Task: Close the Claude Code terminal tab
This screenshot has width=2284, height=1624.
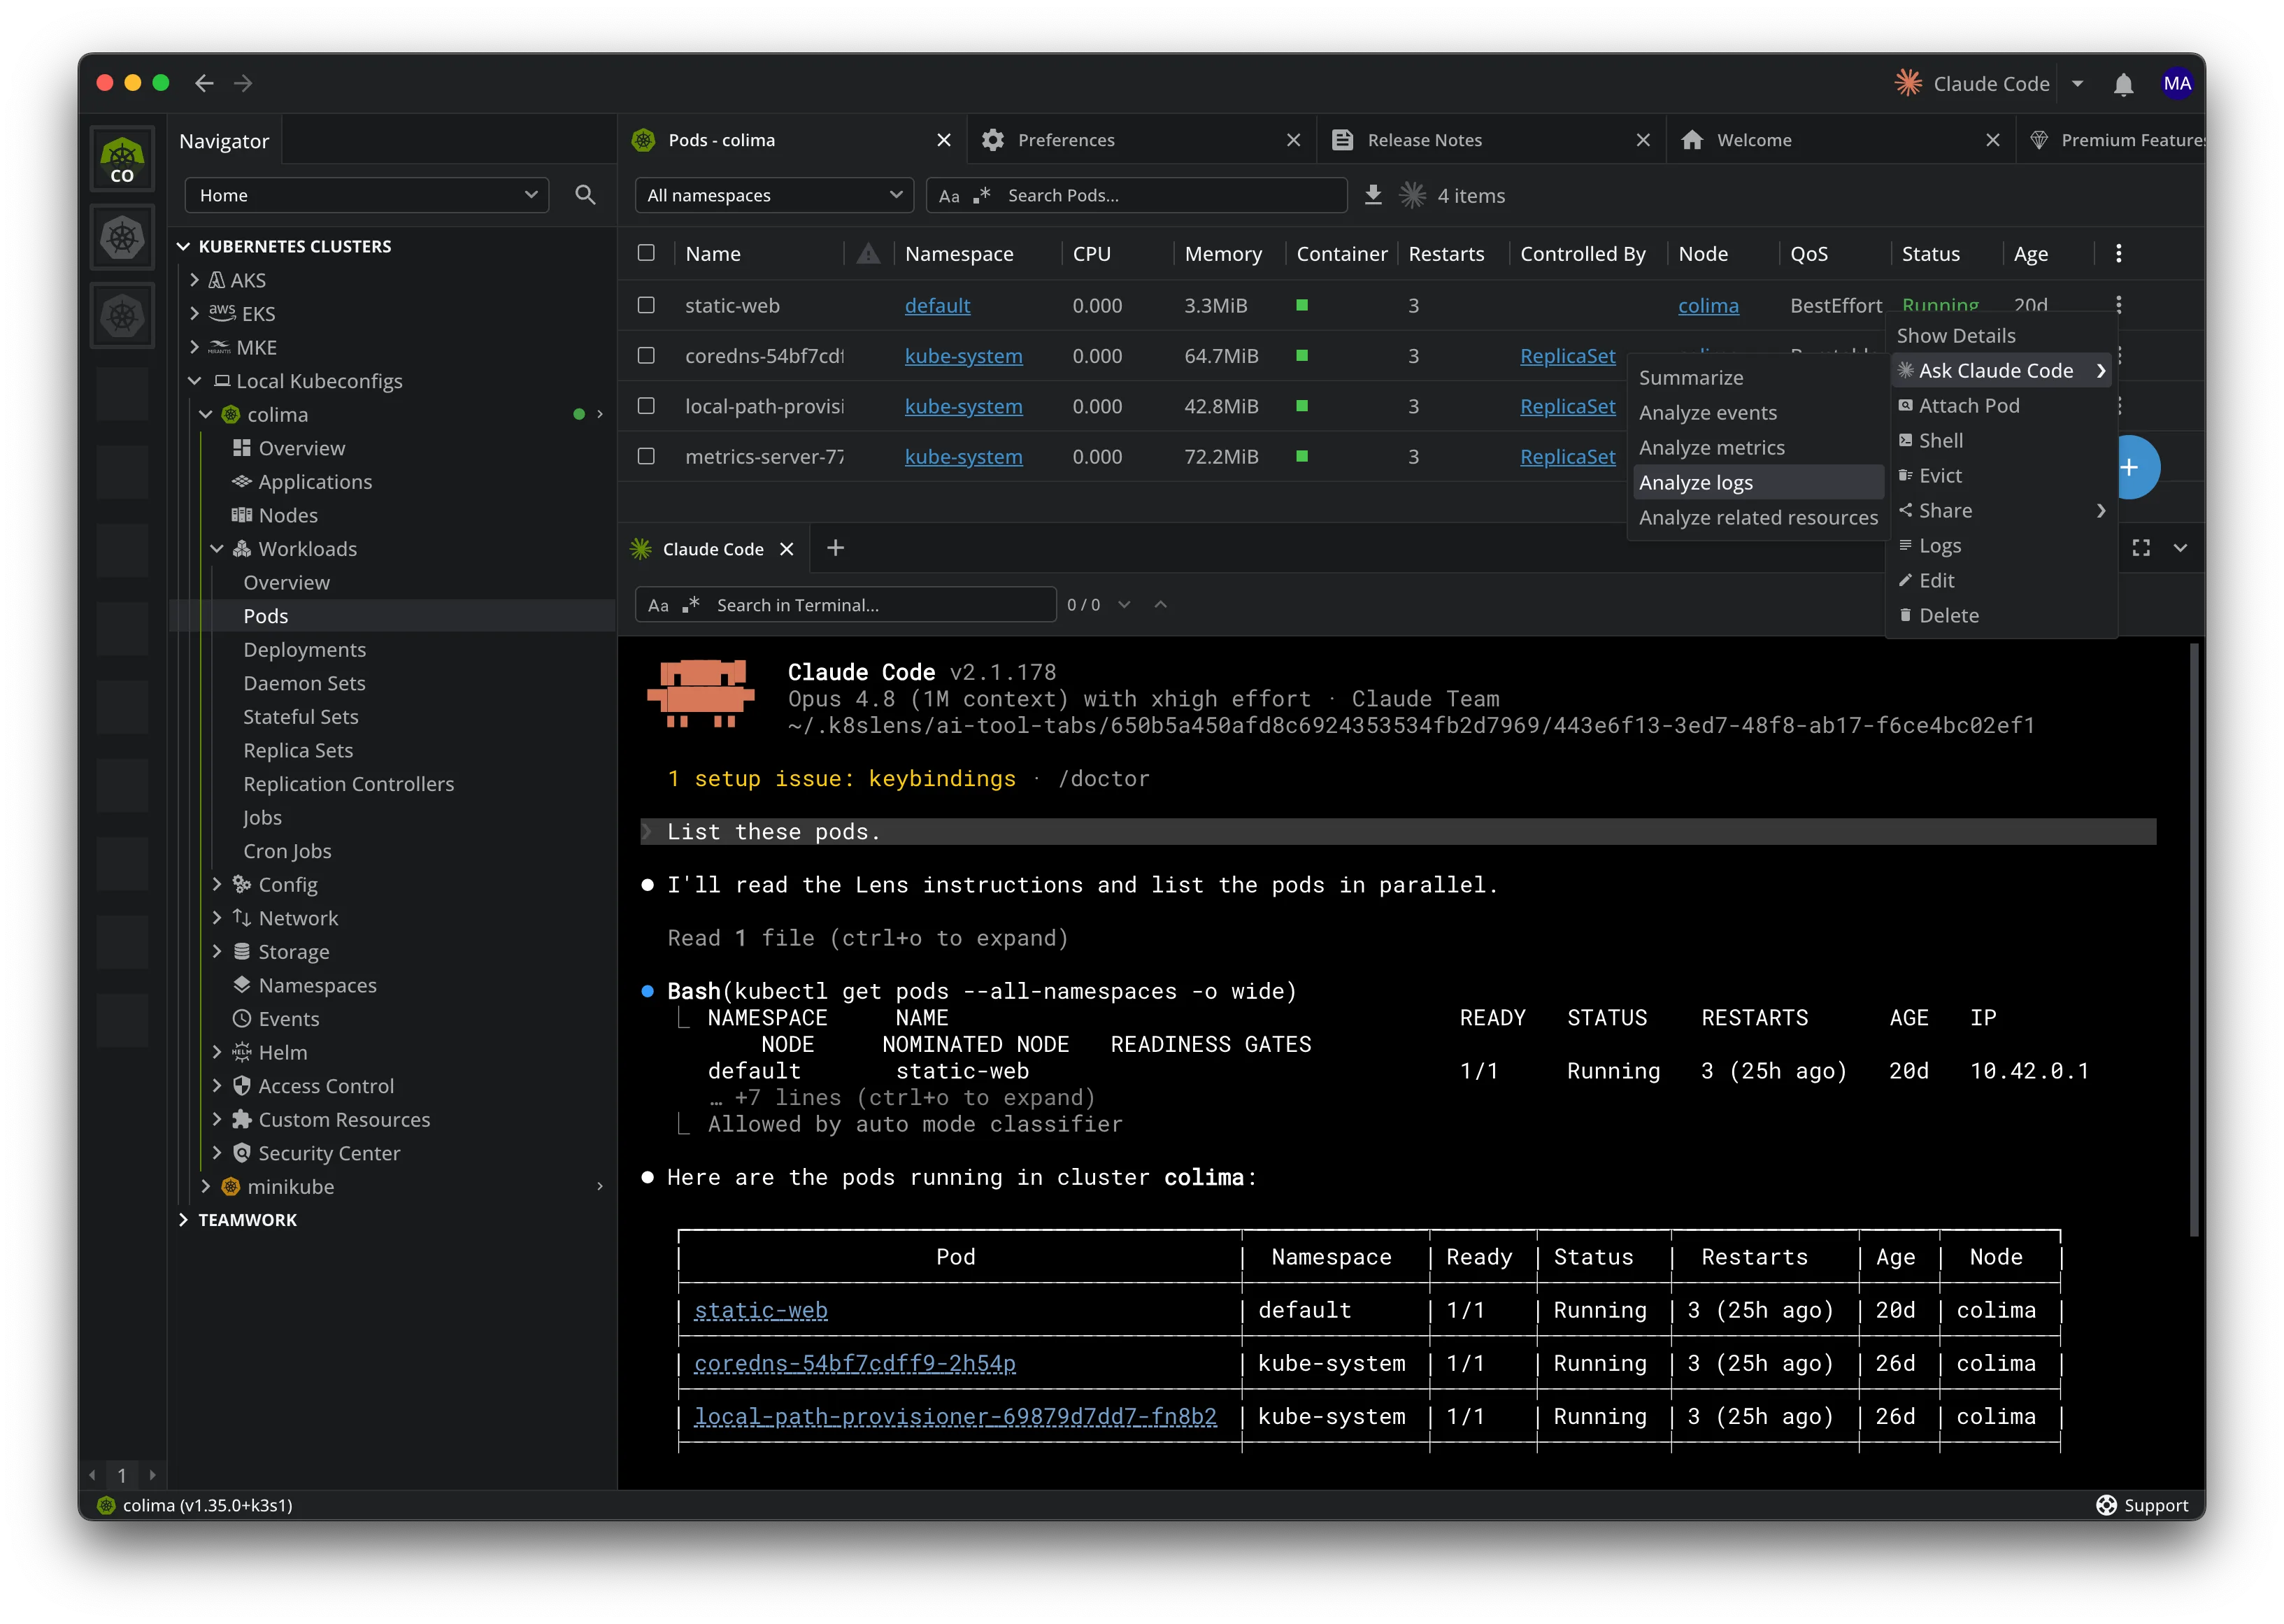Action: [787, 549]
